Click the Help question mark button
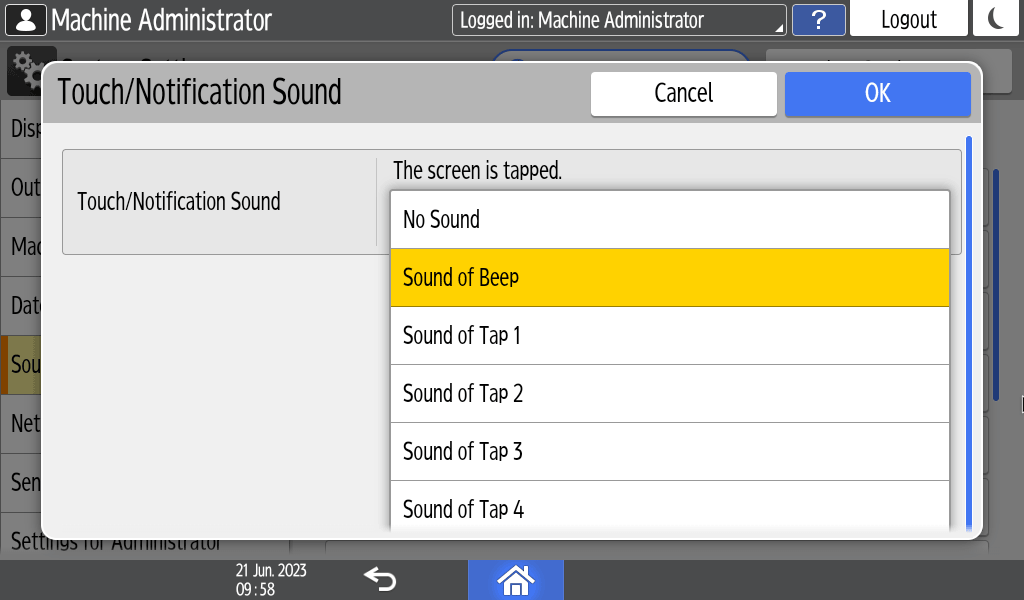 818,20
